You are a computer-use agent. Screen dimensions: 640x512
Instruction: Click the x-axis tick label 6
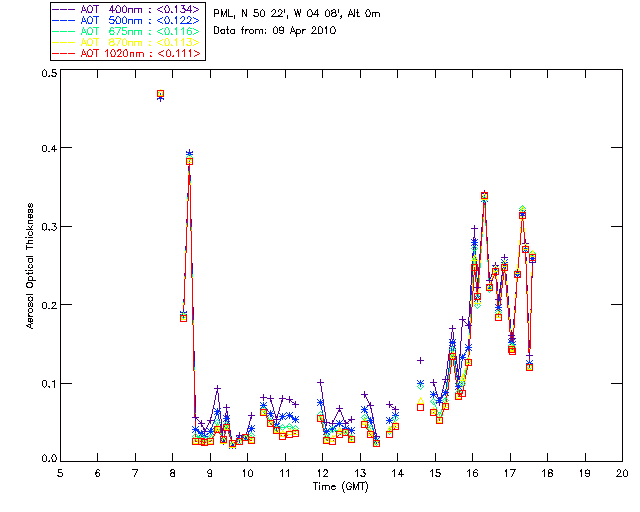[x=98, y=473]
